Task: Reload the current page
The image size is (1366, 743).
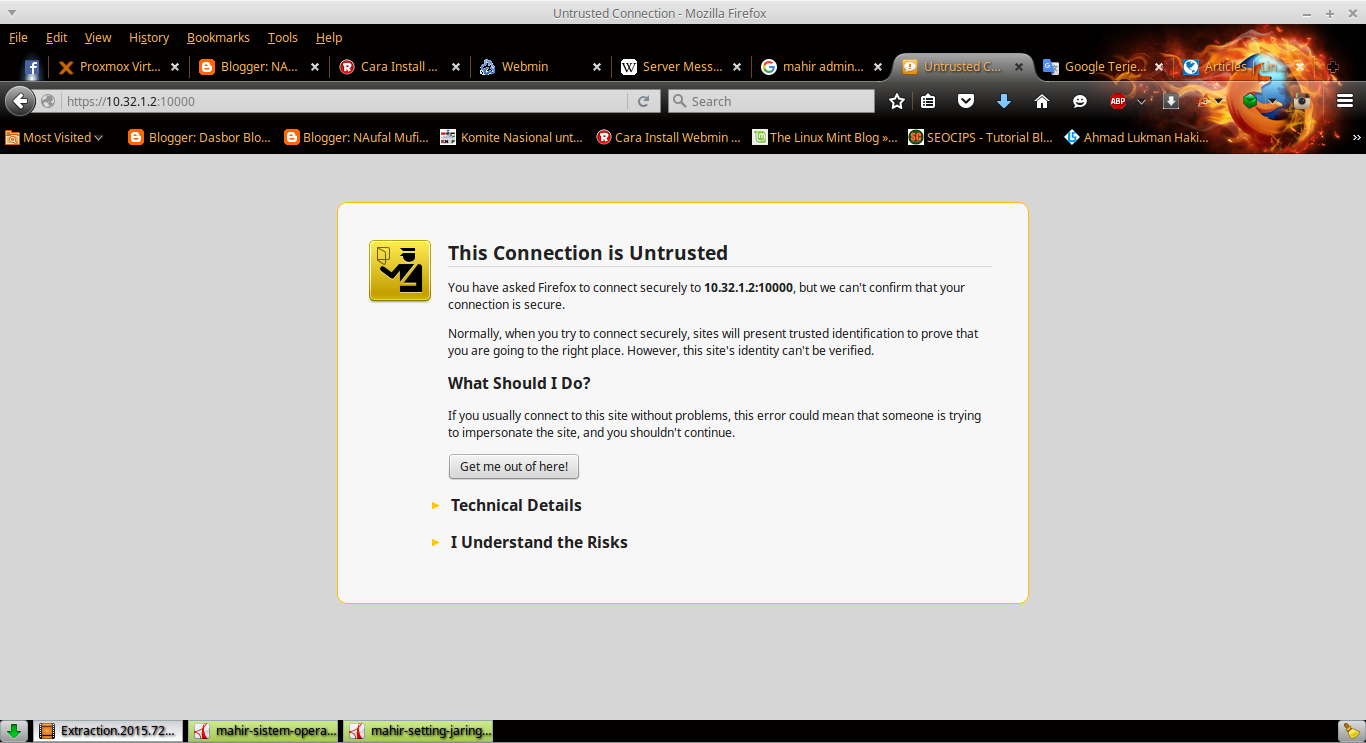Action: tap(644, 101)
